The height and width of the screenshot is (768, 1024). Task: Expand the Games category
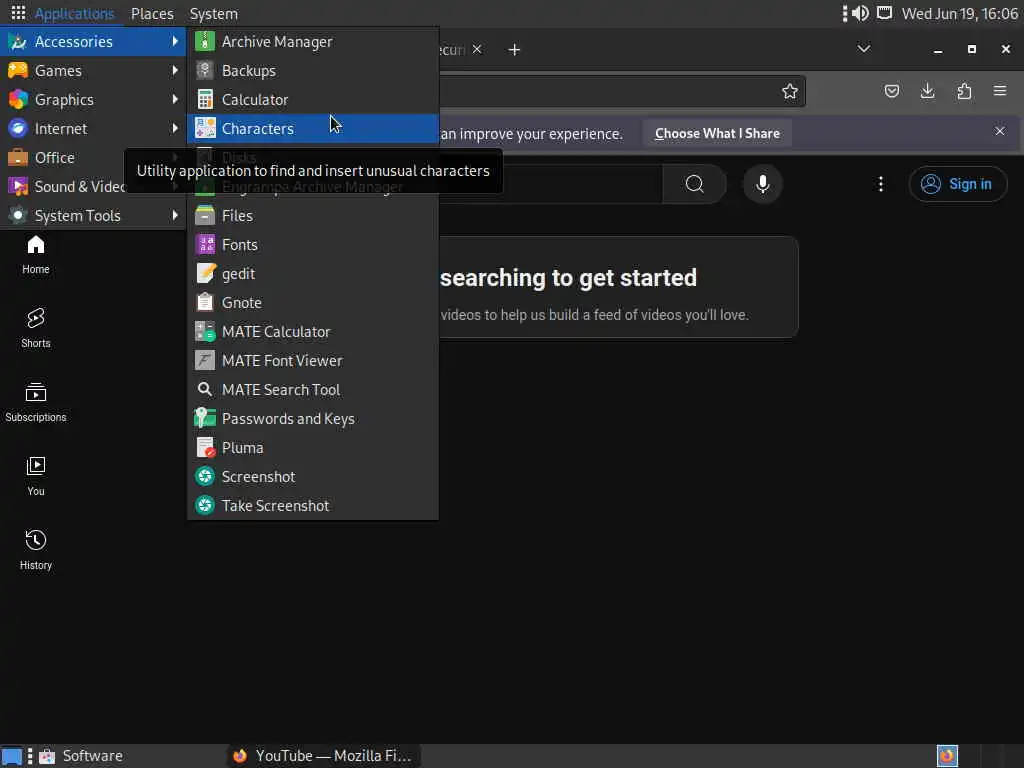pos(93,71)
